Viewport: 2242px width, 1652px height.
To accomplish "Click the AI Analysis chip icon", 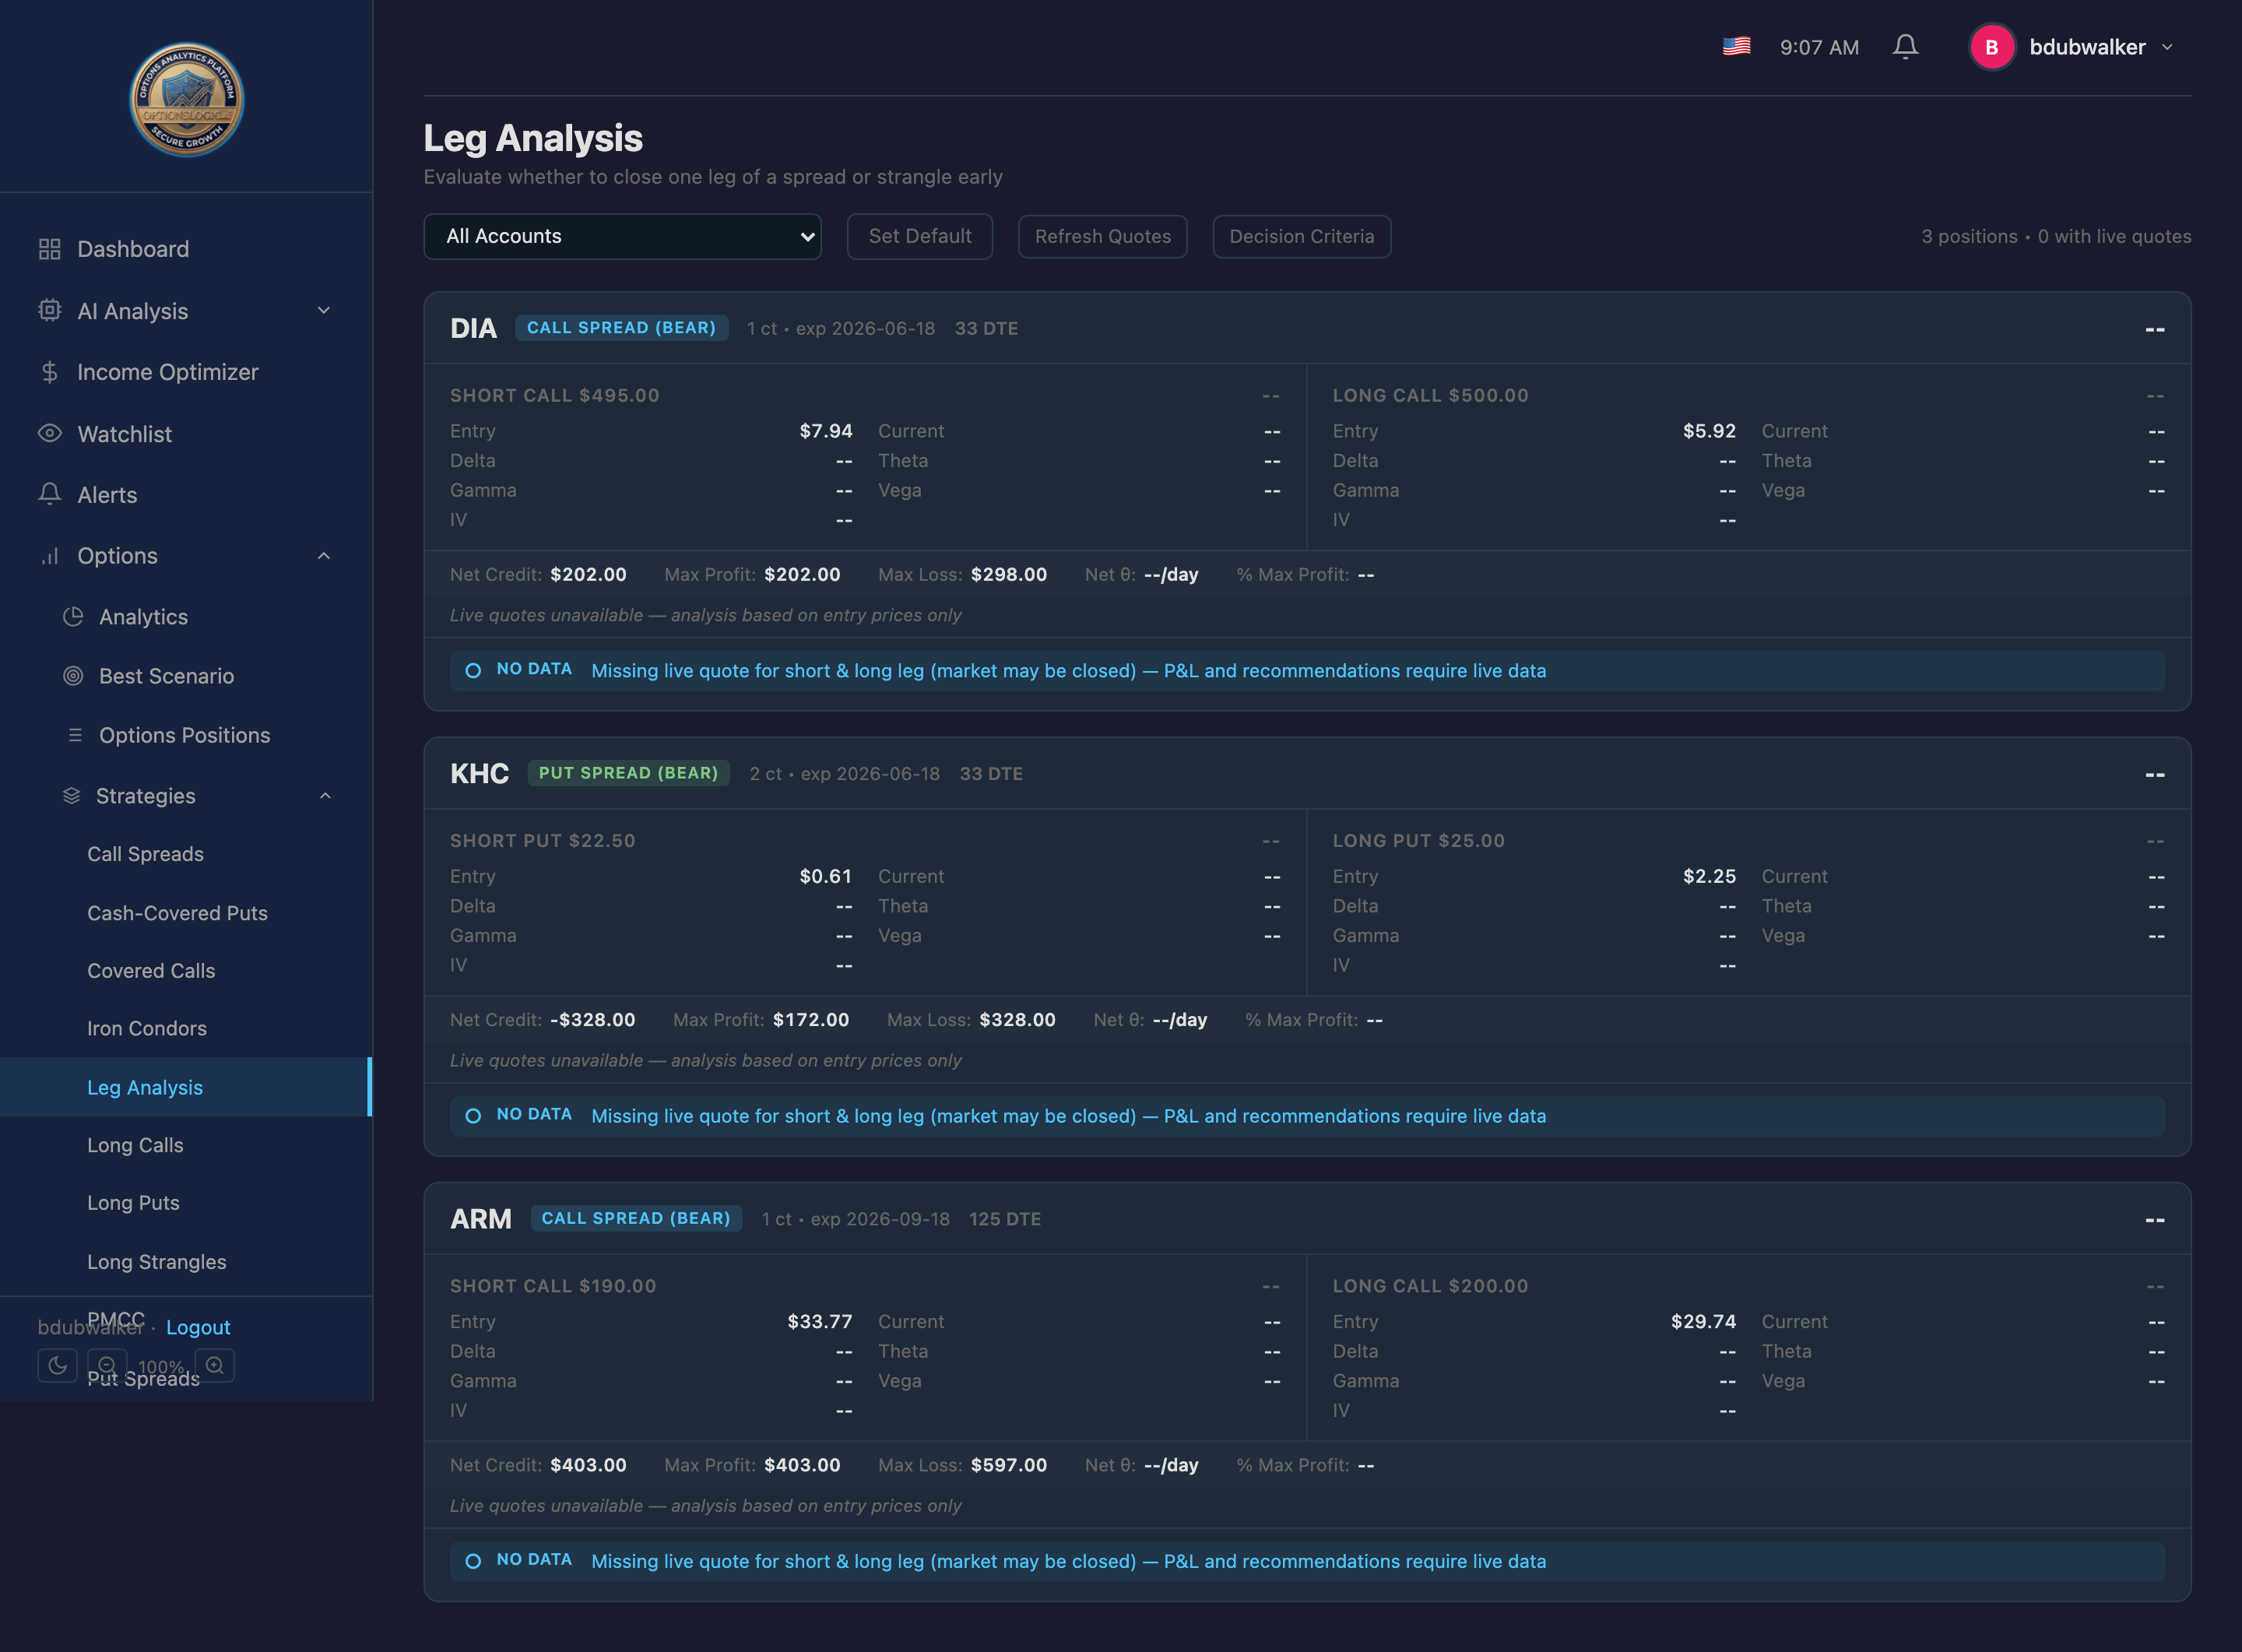I will [50, 311].
